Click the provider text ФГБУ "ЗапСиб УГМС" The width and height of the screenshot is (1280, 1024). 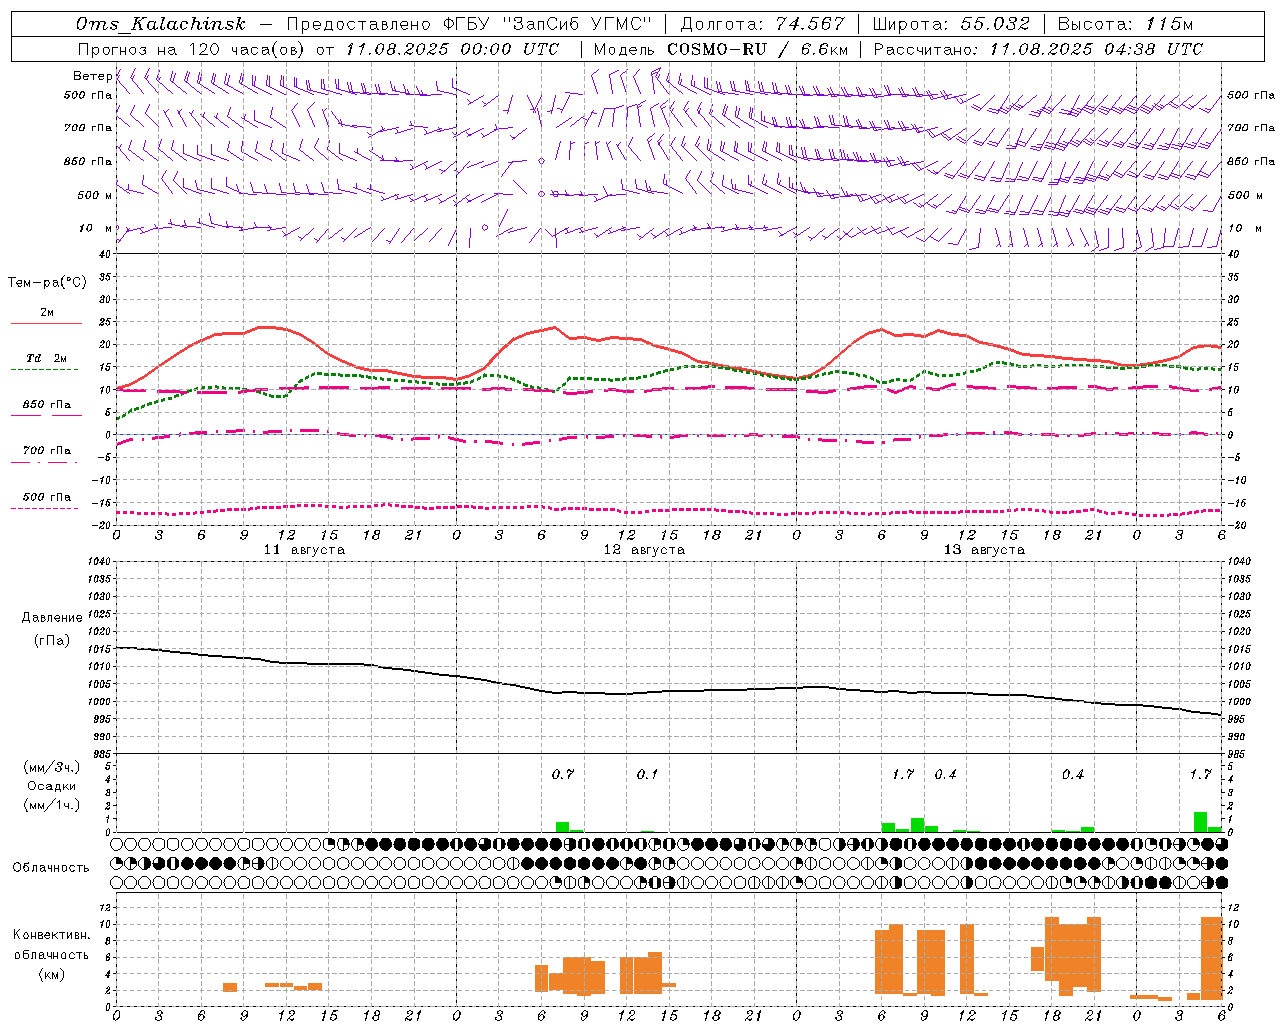(x=548, y=24)
